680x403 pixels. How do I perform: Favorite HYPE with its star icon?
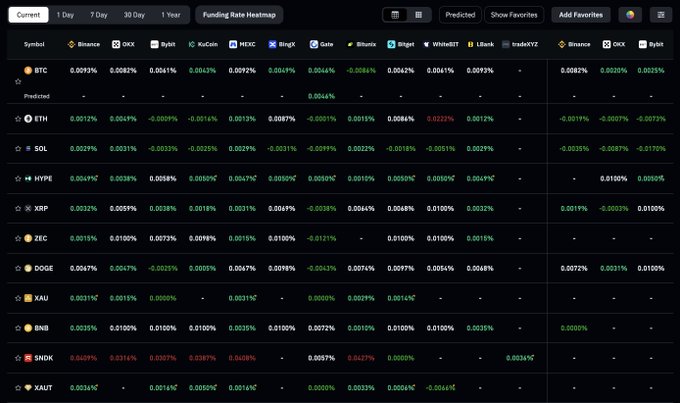[18, 179]
